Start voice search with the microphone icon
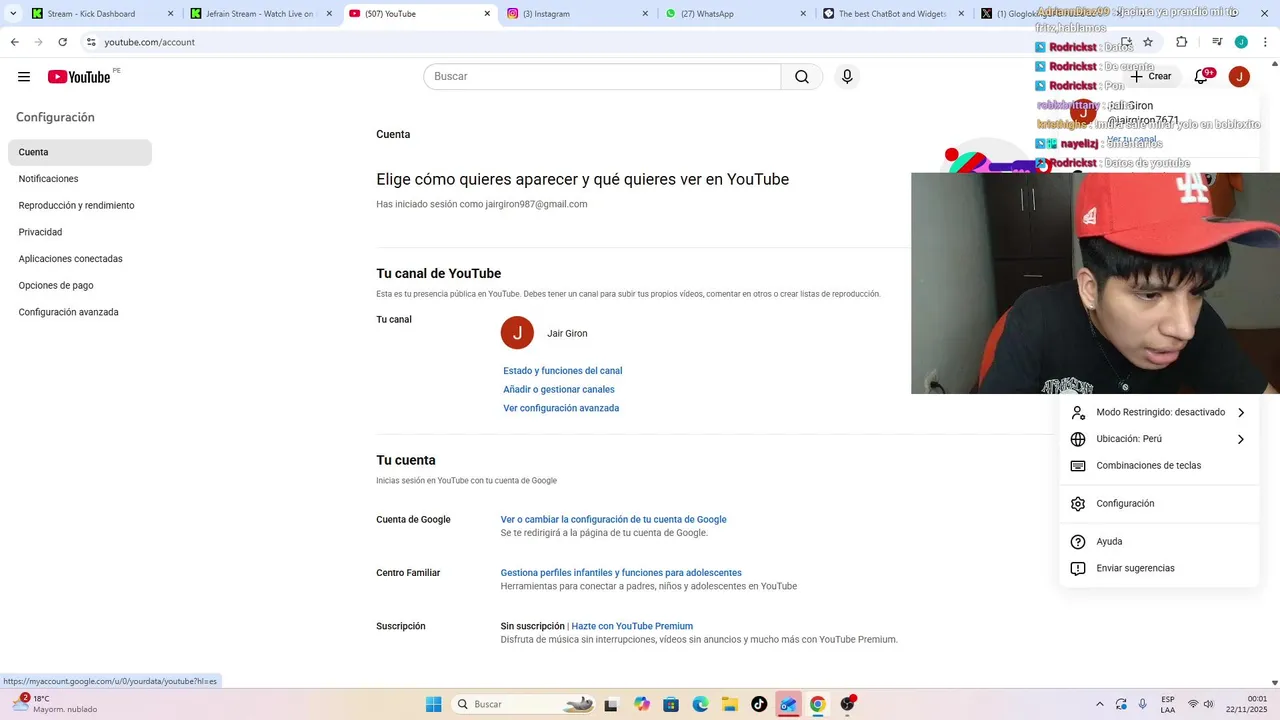Screen dimensions: 1280x720 point(847,77)
